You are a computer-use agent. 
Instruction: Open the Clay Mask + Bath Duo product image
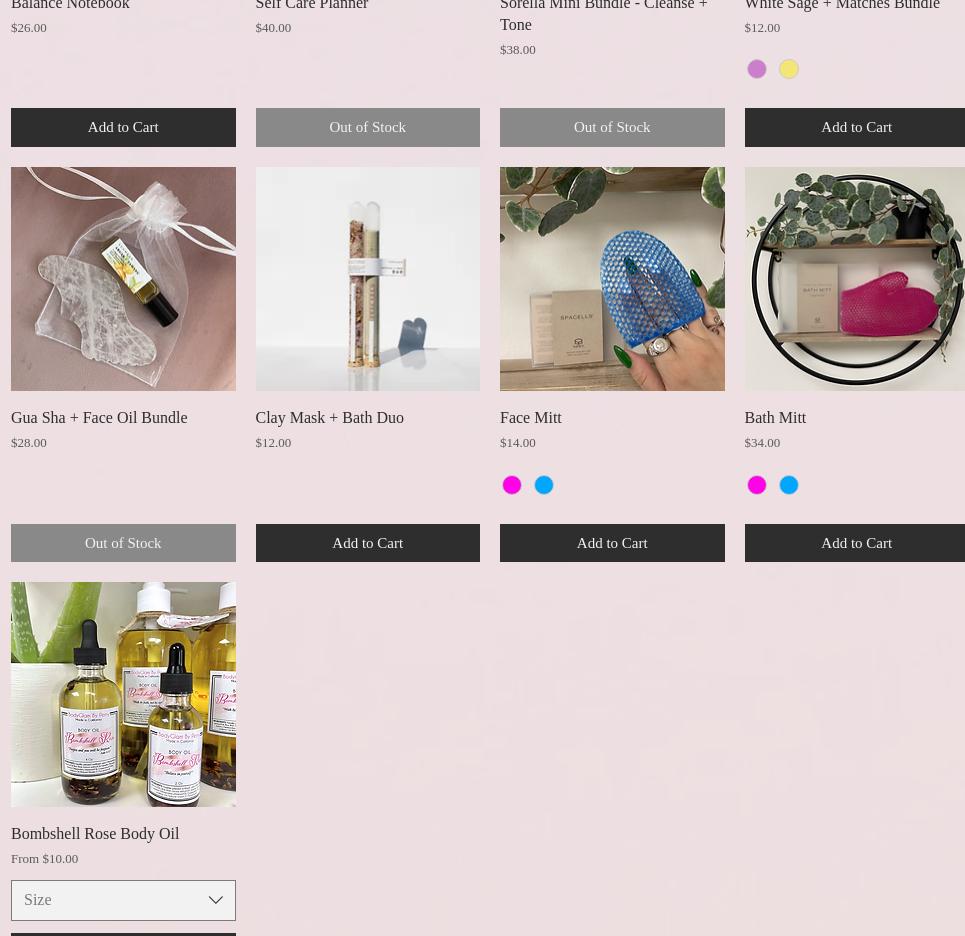[367, 279]
